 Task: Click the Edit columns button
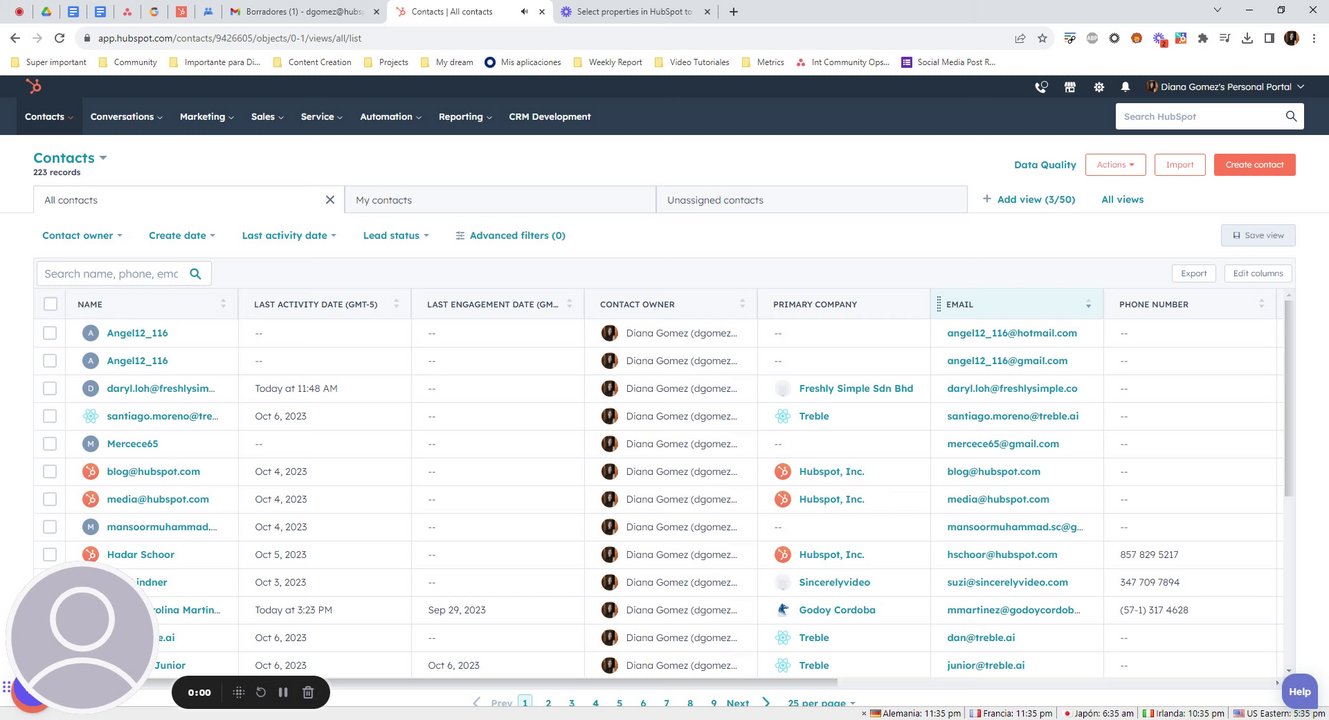click(1258, 273)
